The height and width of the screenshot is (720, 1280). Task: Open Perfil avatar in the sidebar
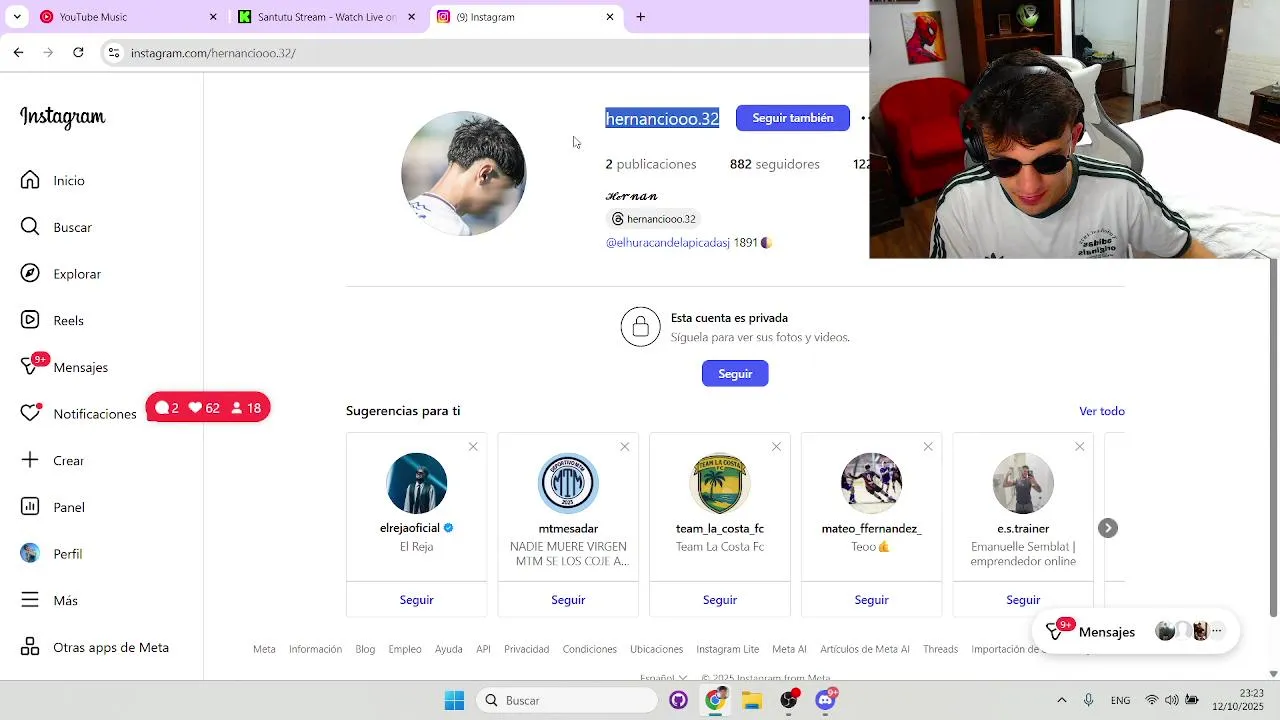click(30, 553)
